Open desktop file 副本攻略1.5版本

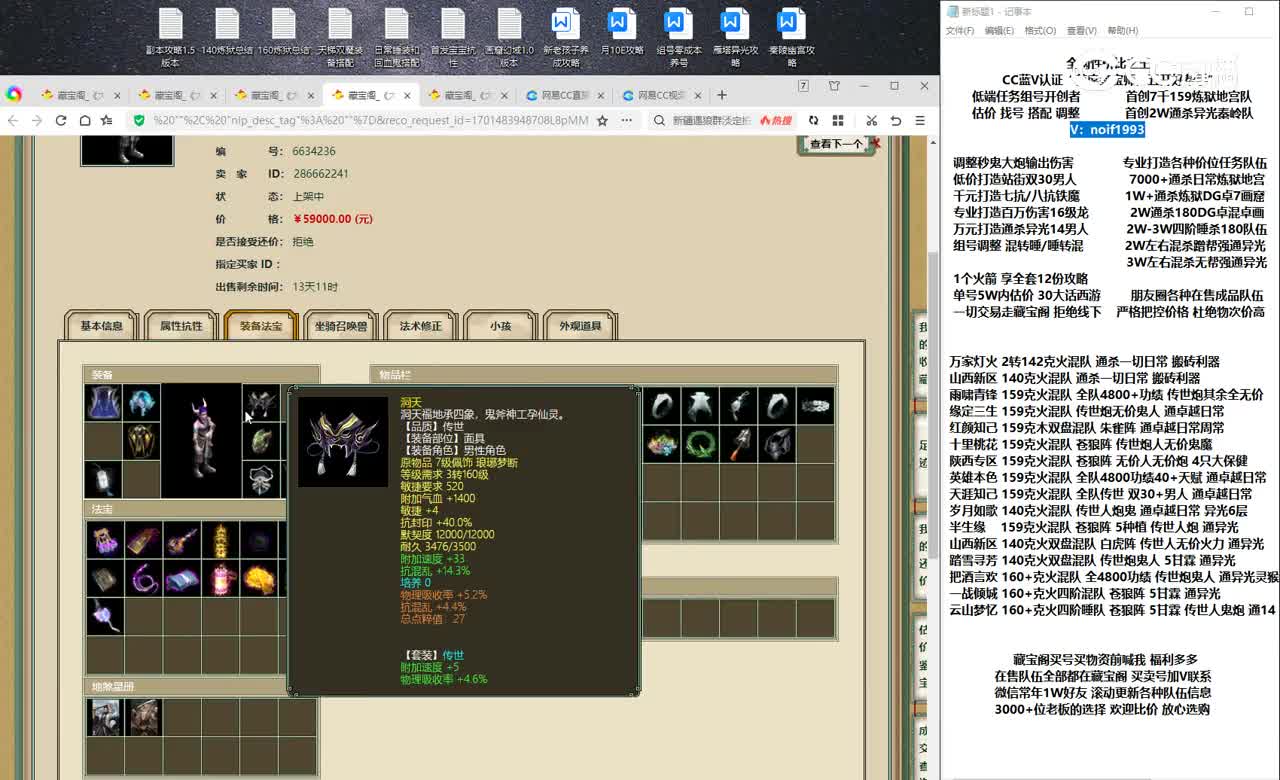(170, 38)
